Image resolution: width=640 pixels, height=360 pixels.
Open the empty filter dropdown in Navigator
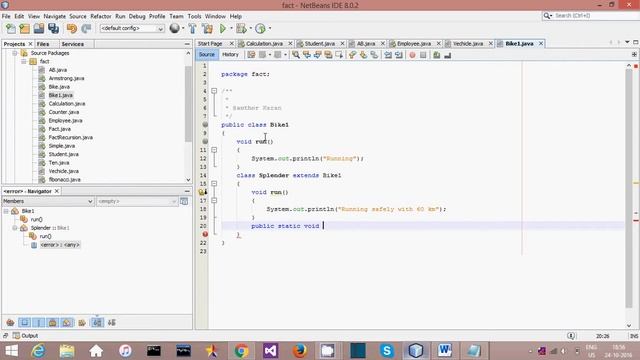coord(137,201)
